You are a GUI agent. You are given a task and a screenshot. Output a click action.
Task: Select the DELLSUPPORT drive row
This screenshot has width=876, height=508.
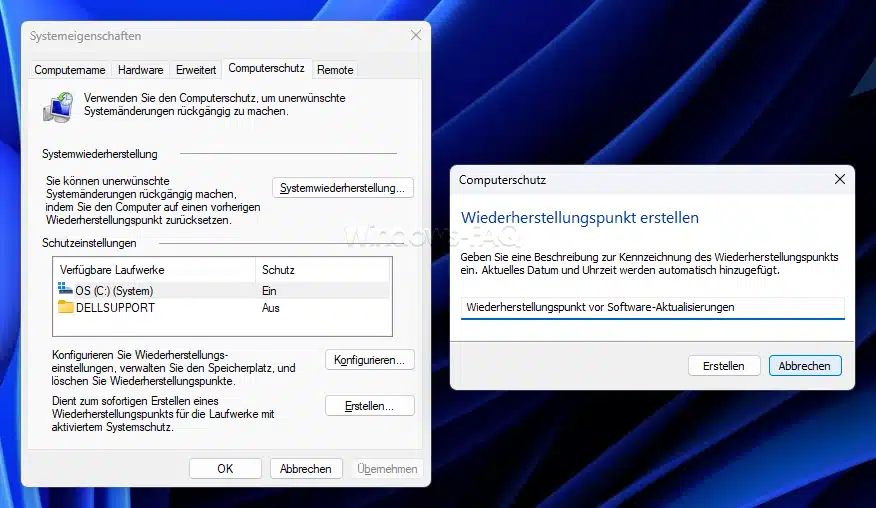tap(222, 308)
